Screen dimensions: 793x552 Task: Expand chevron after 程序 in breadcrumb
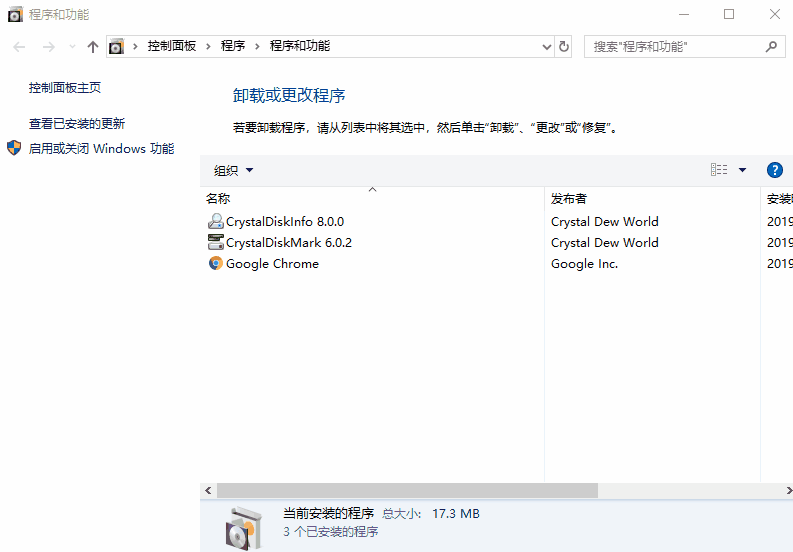[x=257, y=47]
